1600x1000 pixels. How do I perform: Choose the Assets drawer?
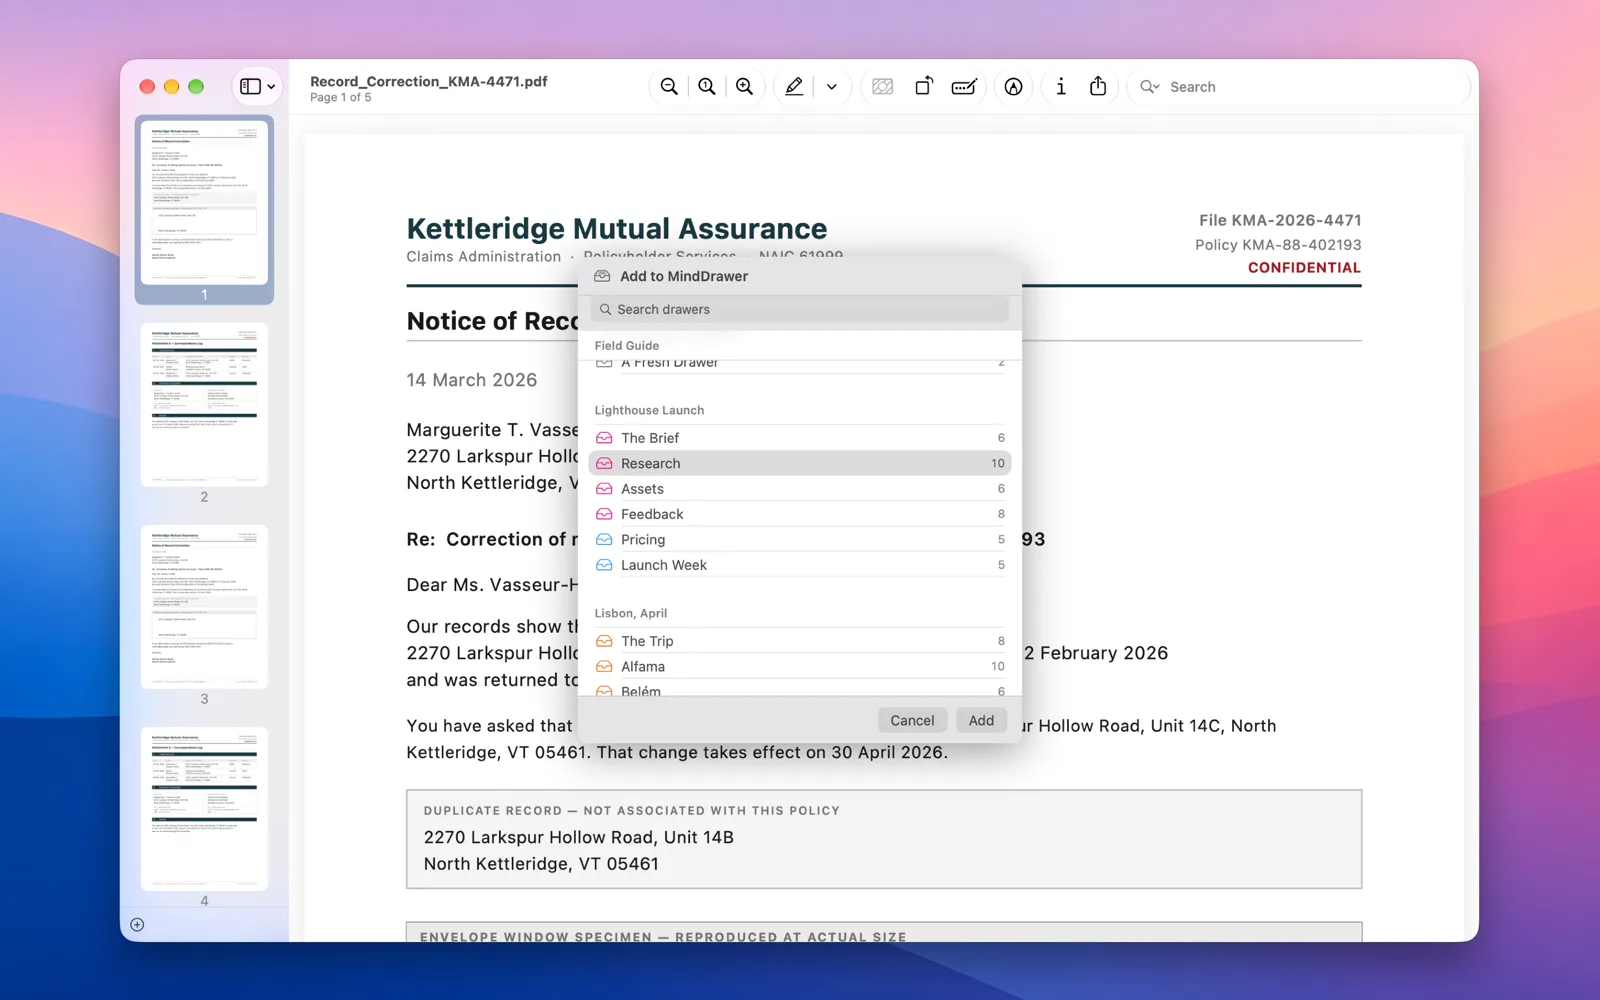800,489
